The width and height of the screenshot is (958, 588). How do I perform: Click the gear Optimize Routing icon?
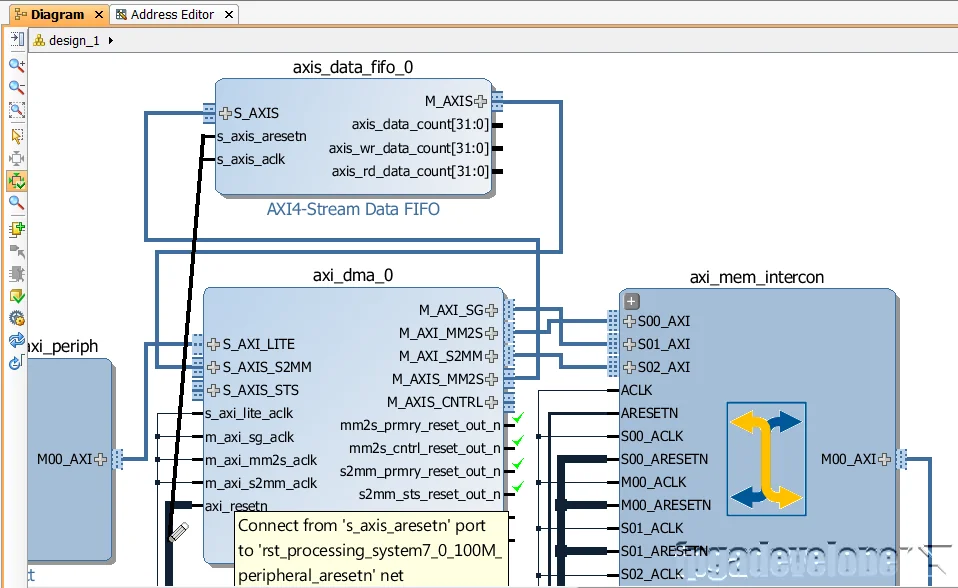(17, 318)
